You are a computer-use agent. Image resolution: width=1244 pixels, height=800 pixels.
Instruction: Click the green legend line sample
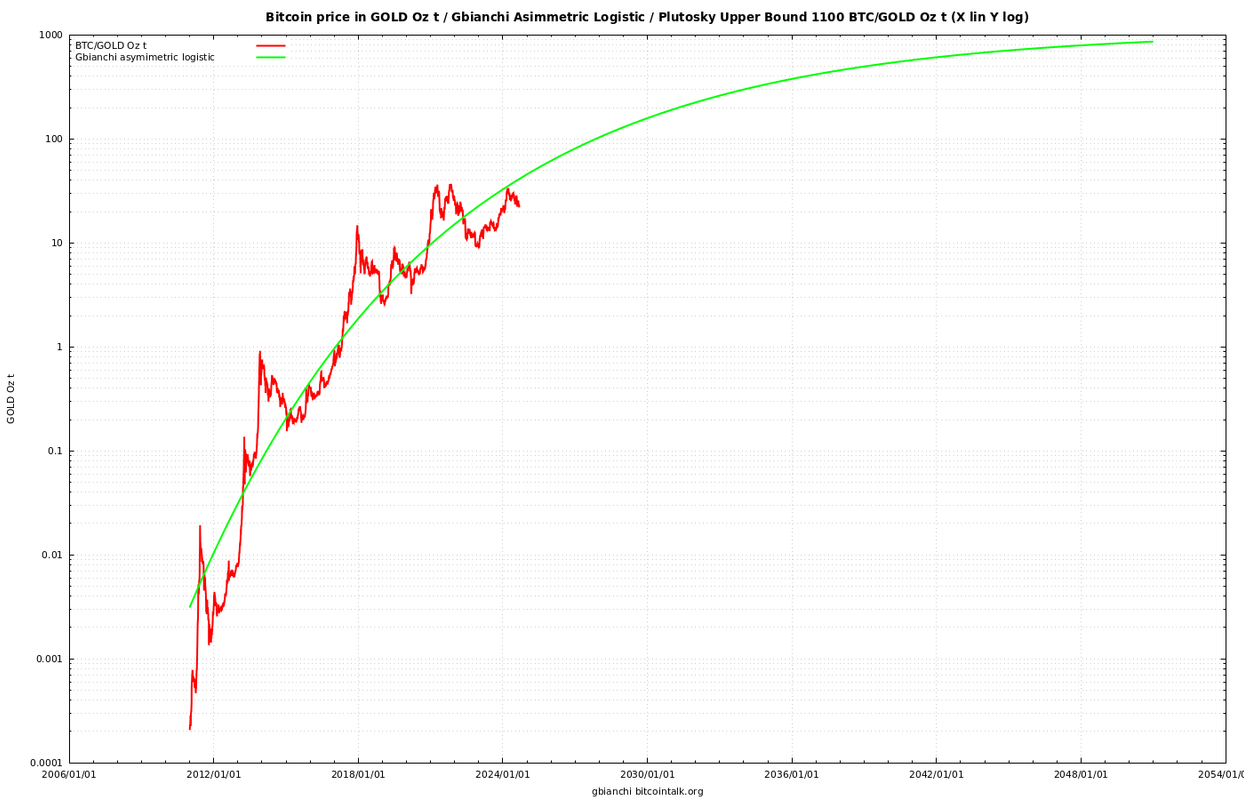tap(271, 57)
